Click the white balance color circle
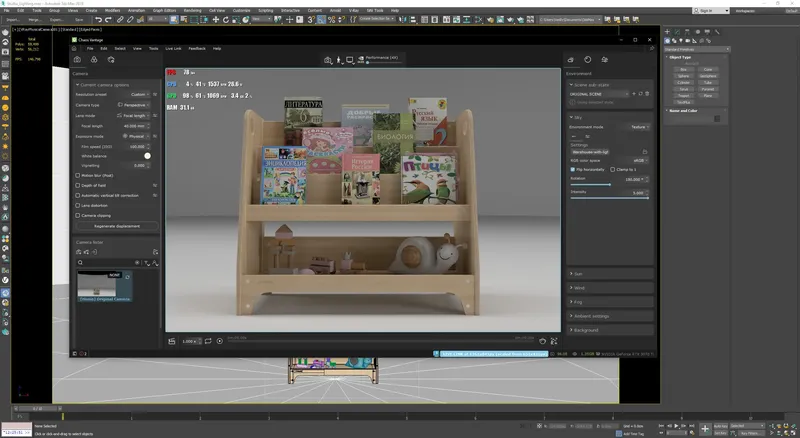 point(147,156)
